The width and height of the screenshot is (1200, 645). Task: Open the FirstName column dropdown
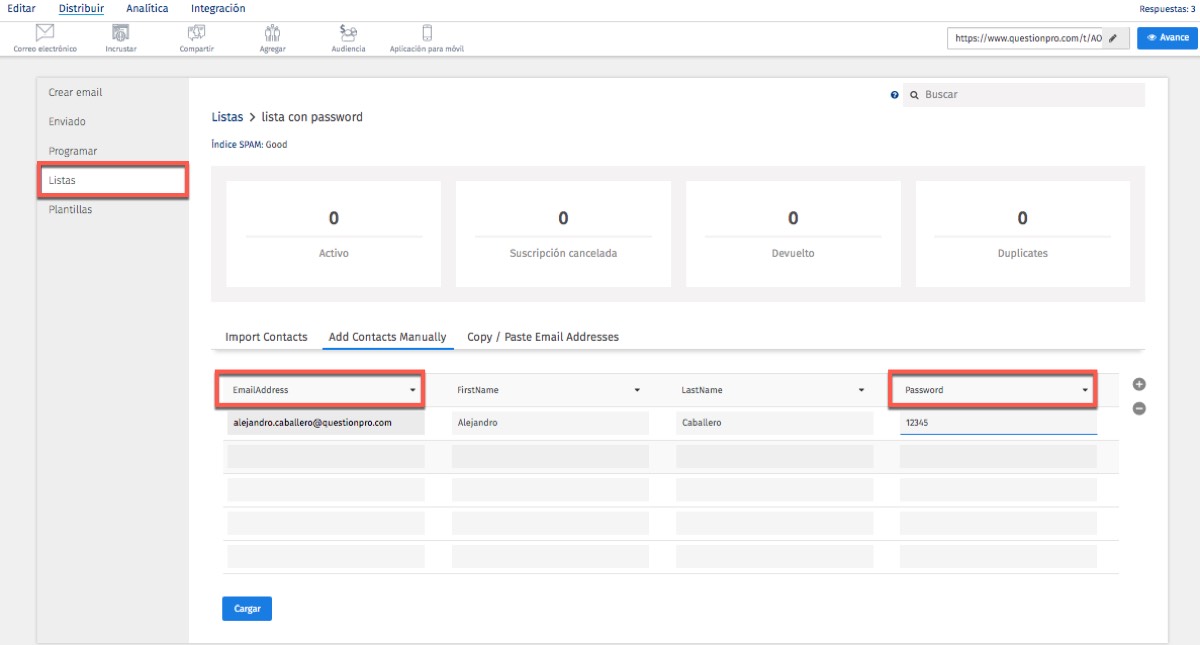pos(546,390)
